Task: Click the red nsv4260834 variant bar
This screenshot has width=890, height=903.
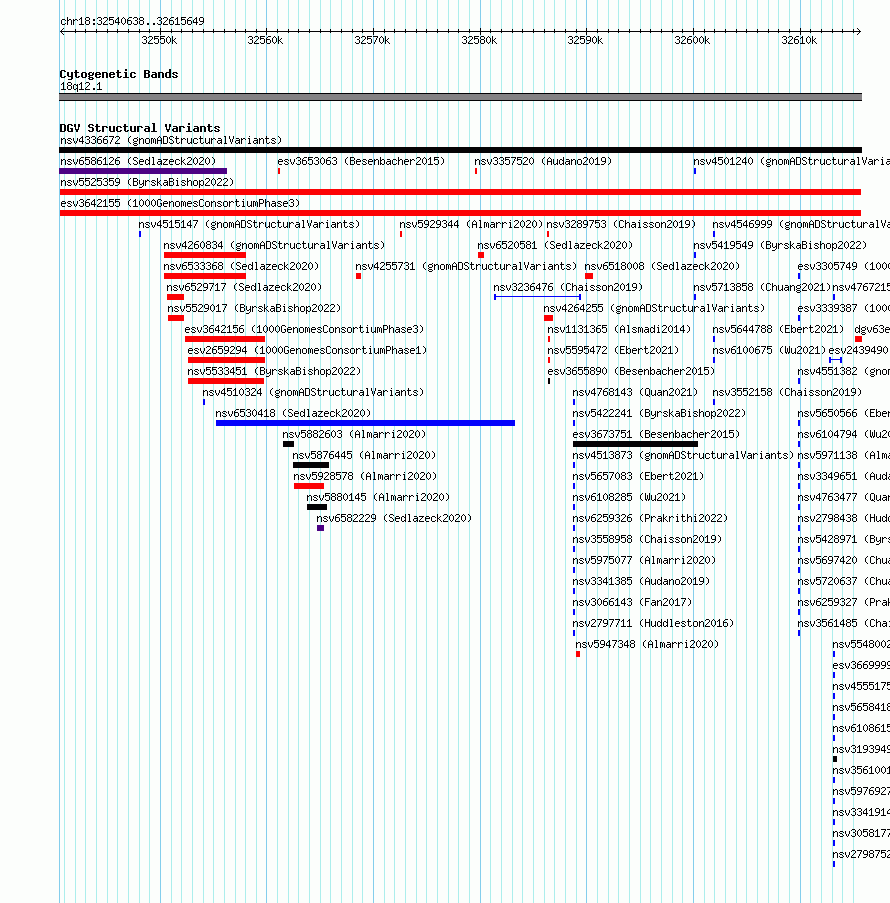Action: tap(205, 255)
